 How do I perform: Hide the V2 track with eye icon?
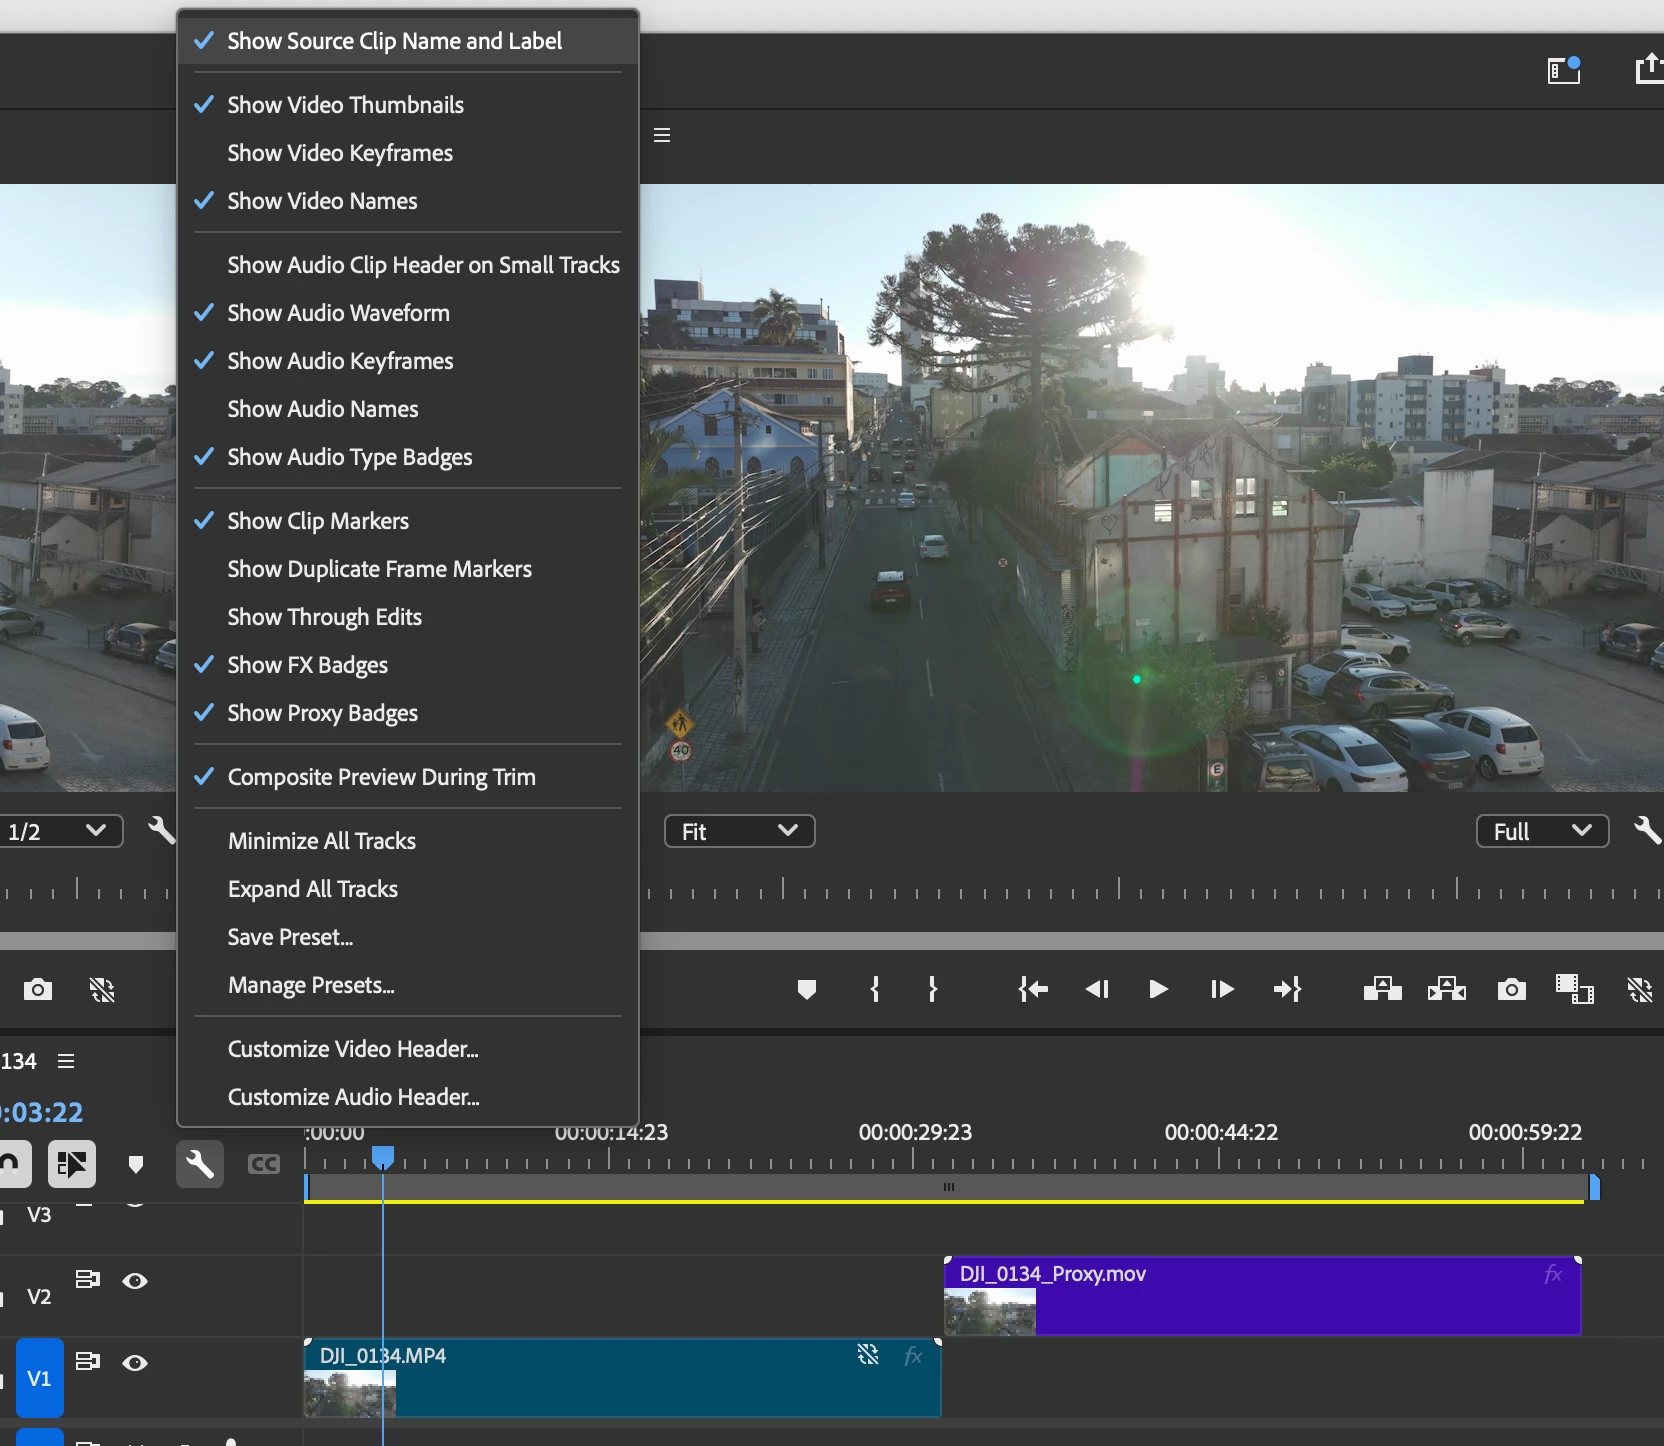[x=135, y=1281]
